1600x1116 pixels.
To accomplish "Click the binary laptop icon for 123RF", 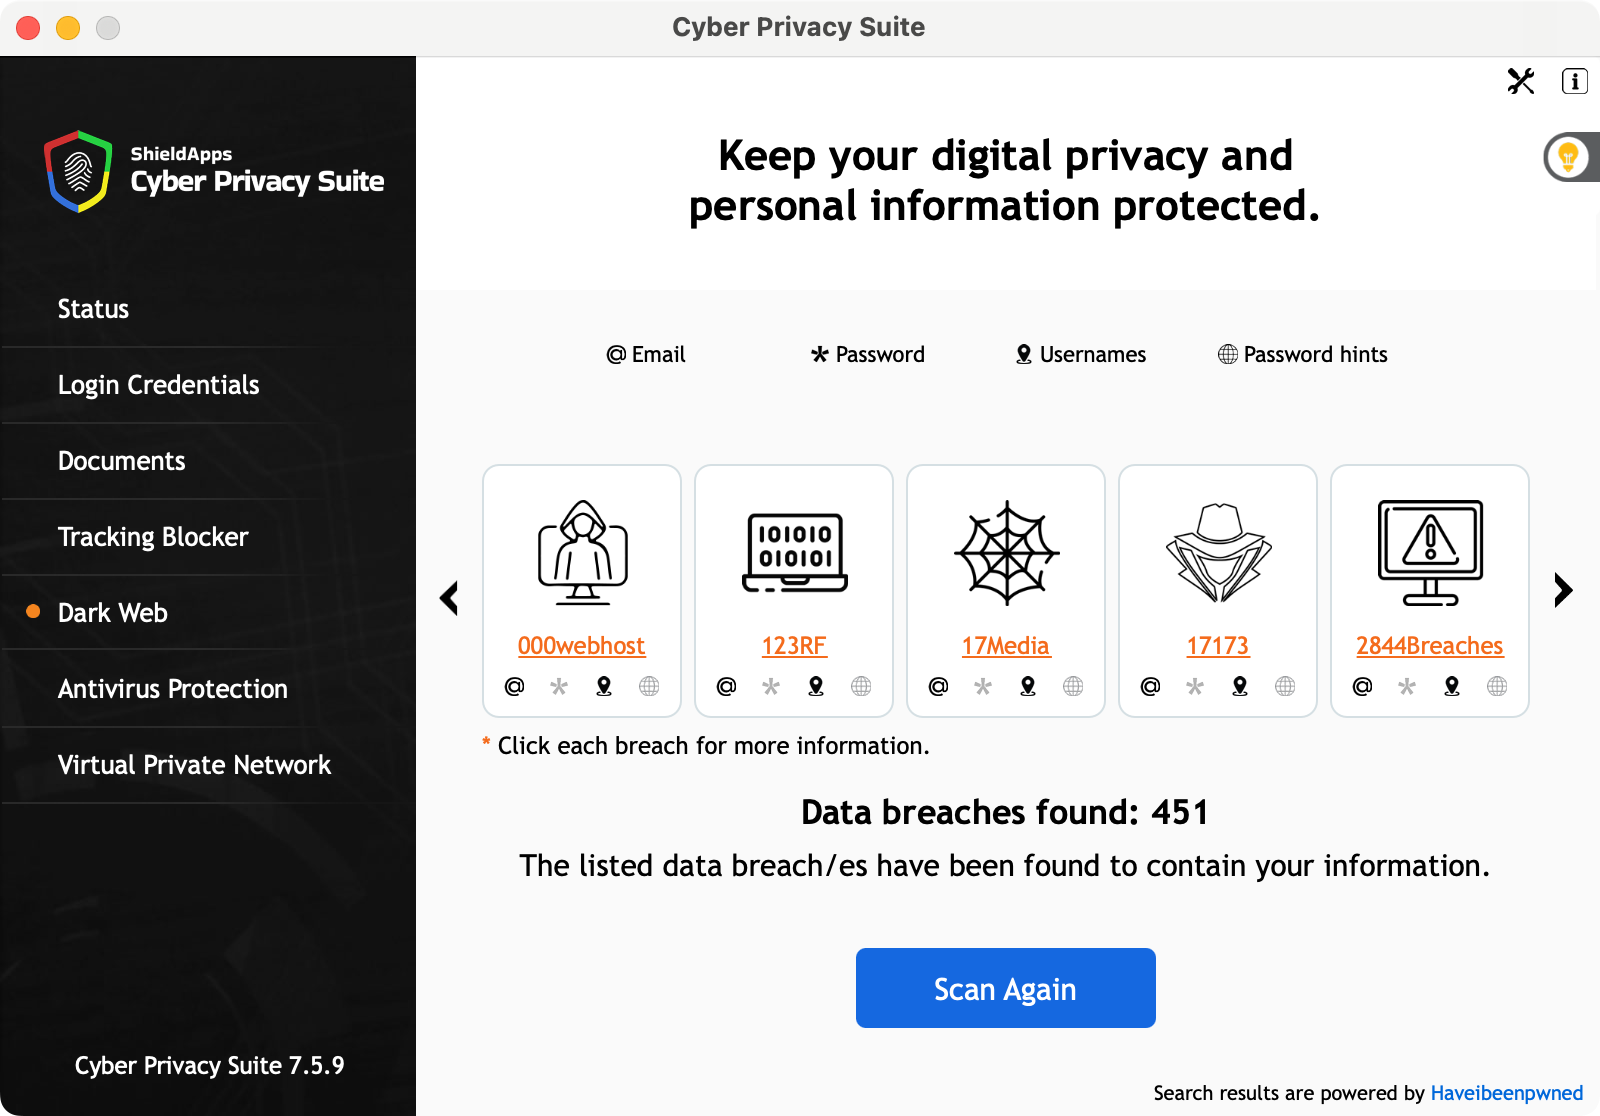I will point(794,552).
